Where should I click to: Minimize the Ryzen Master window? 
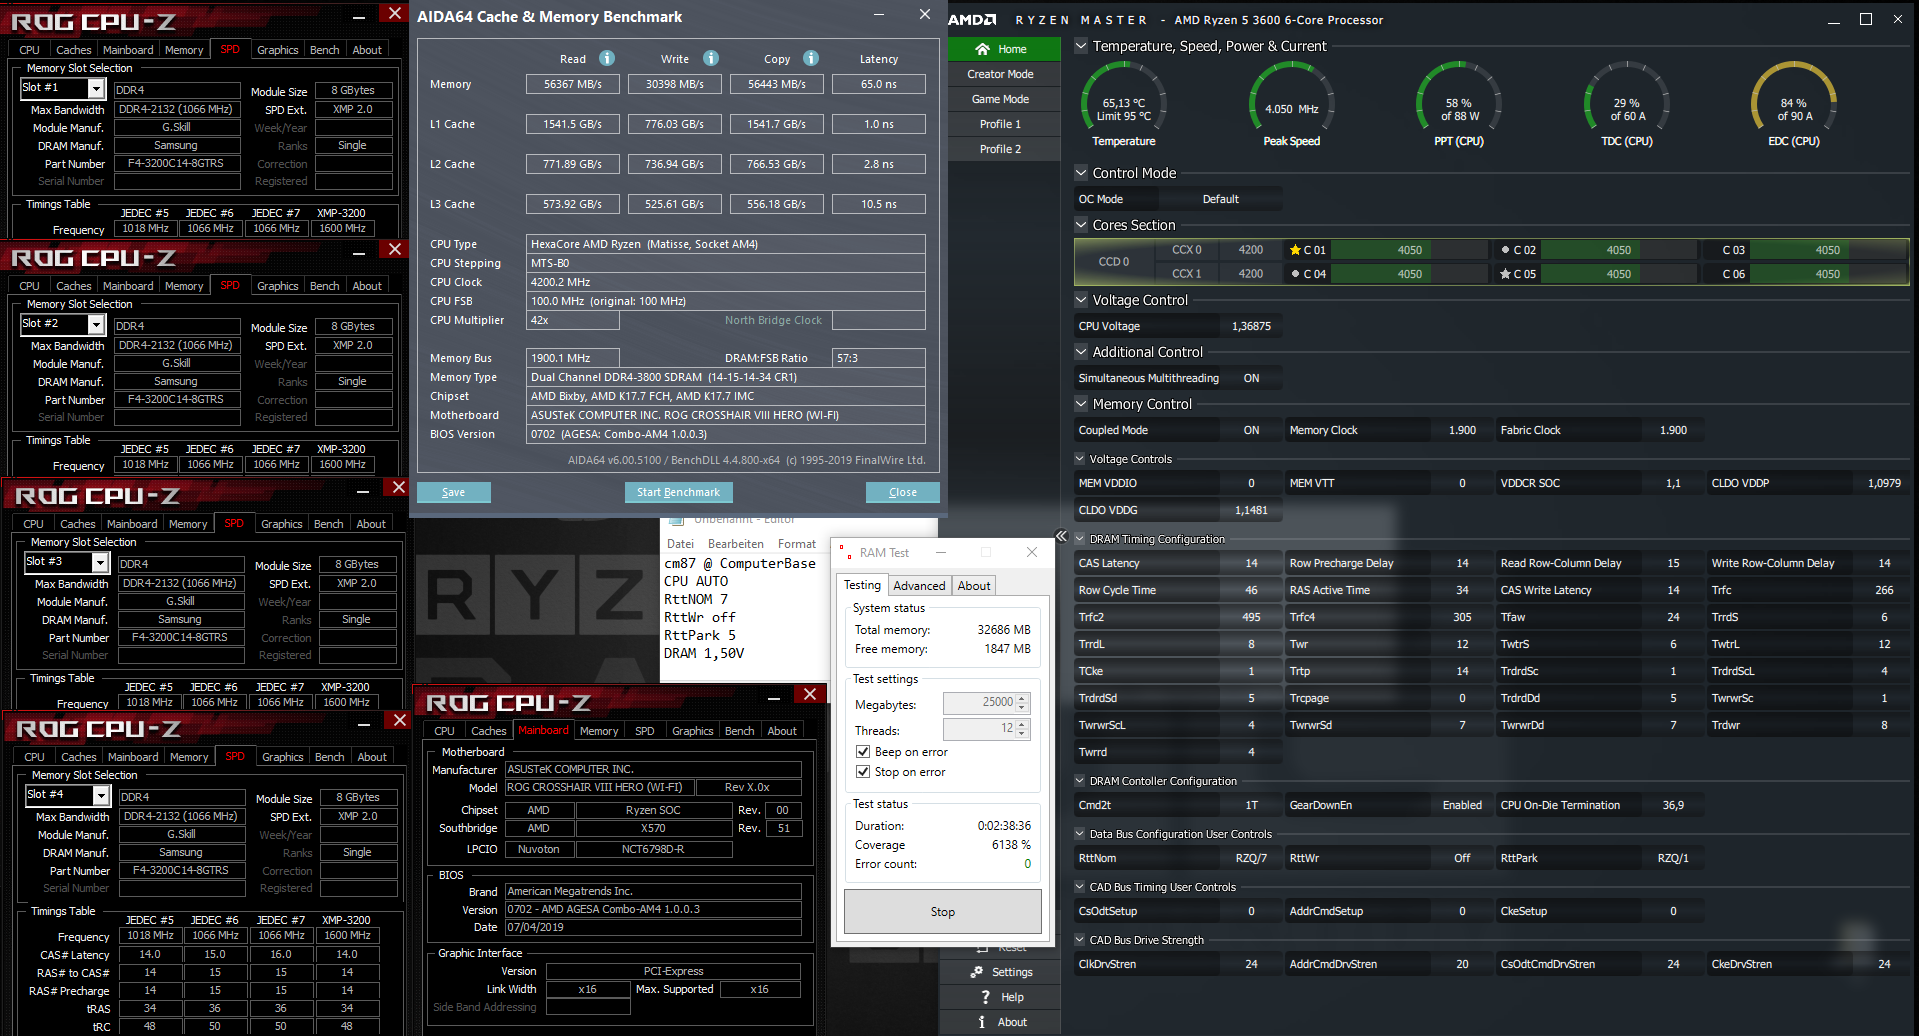(1834, 20)
